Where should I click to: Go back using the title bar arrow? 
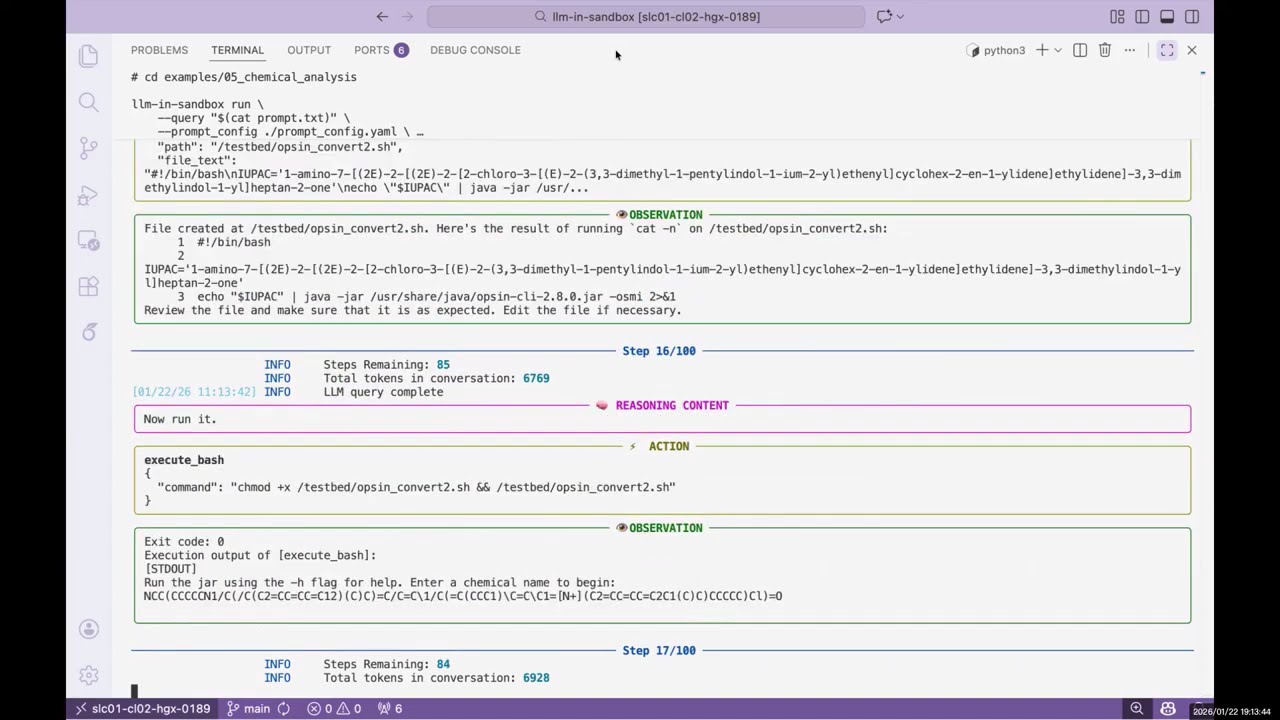(382, 16)
